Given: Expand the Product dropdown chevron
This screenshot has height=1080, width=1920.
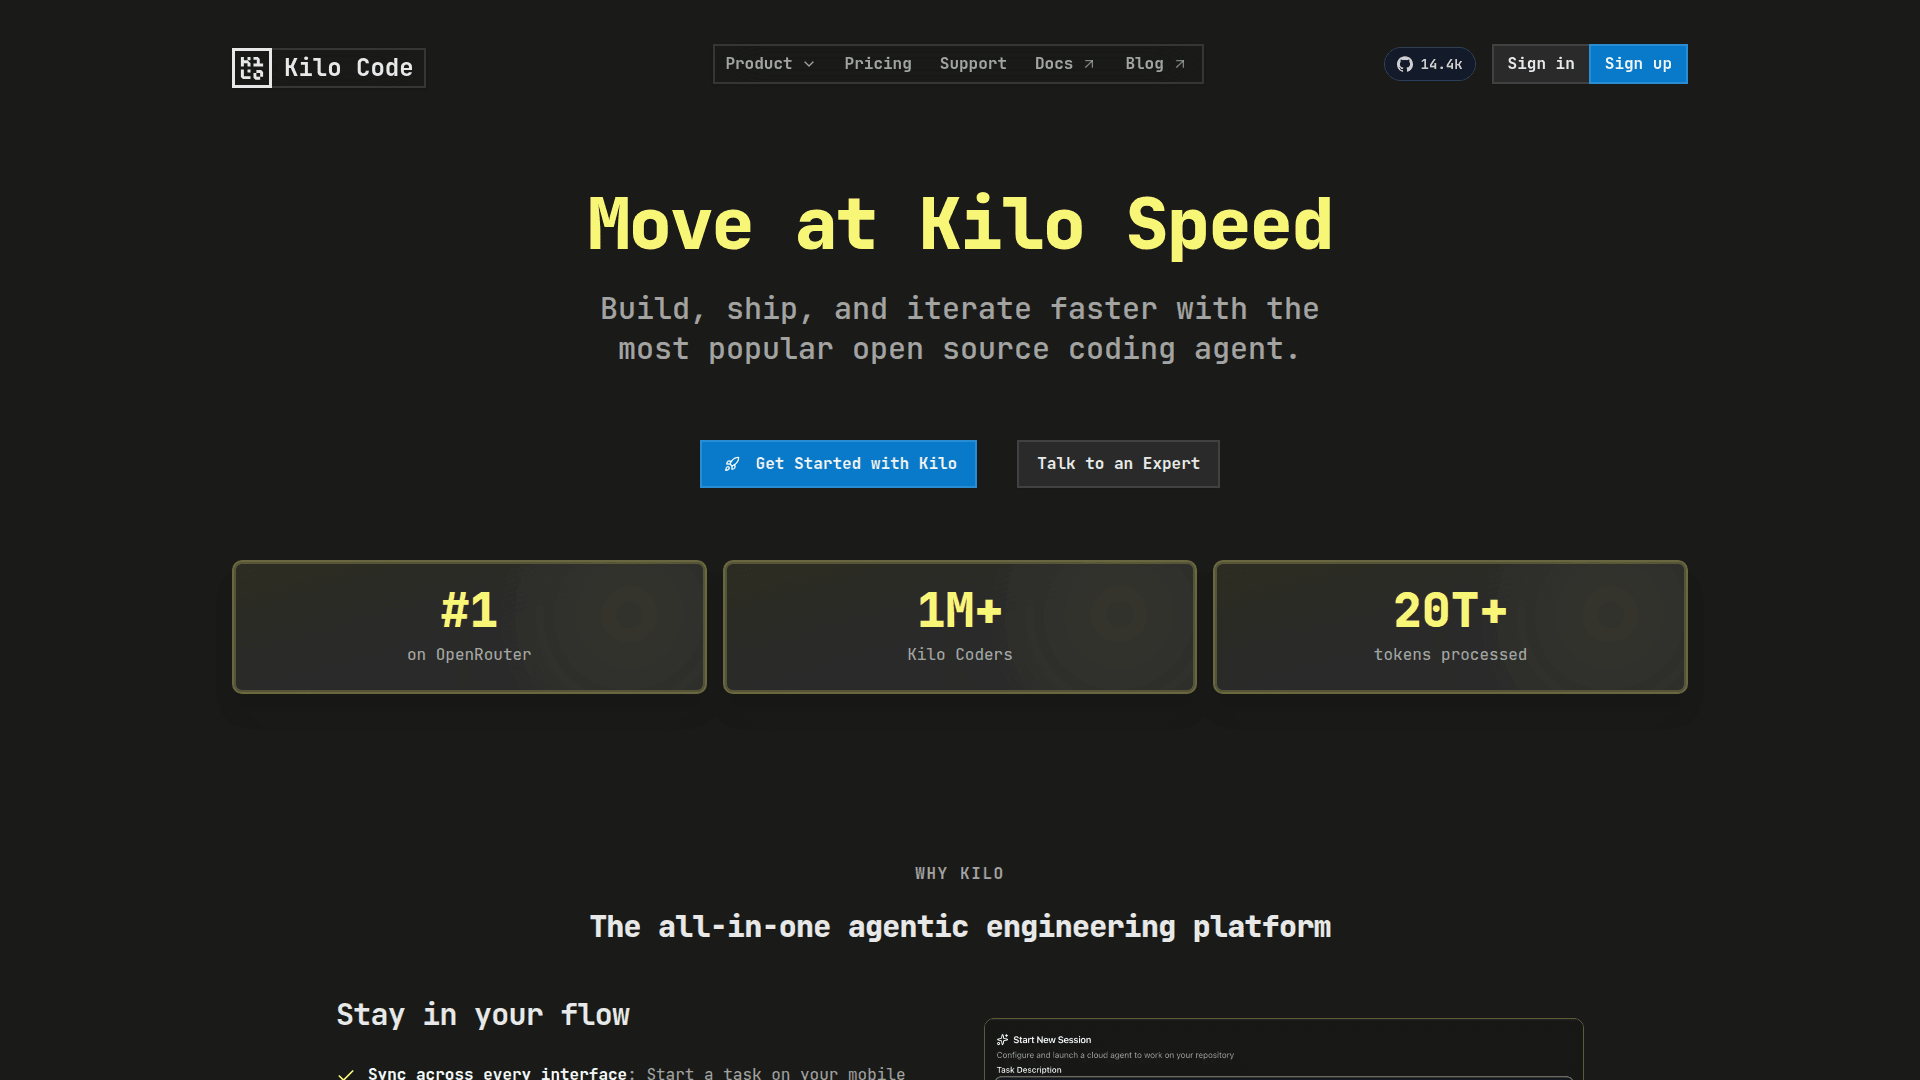Looking at the screenshot, I should [x=809, y=64].
